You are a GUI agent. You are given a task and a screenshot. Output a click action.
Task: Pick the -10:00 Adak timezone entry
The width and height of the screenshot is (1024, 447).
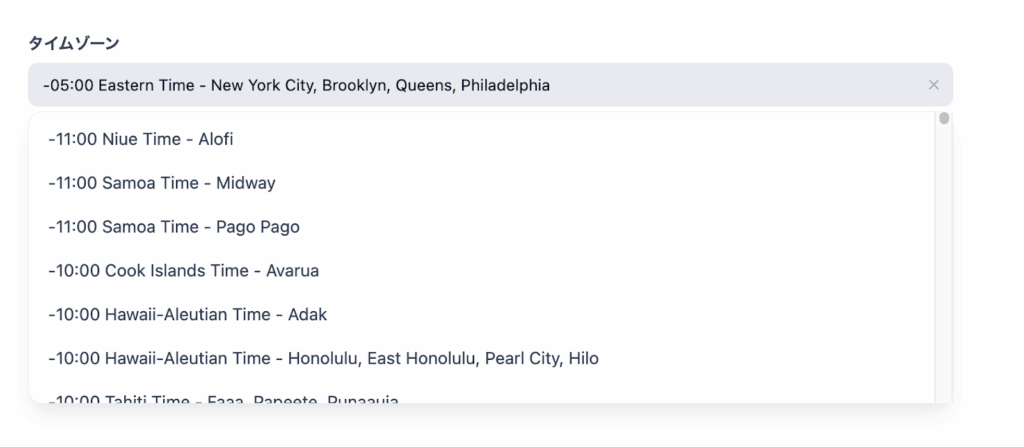pyautogui.click(x=187, y=315)
